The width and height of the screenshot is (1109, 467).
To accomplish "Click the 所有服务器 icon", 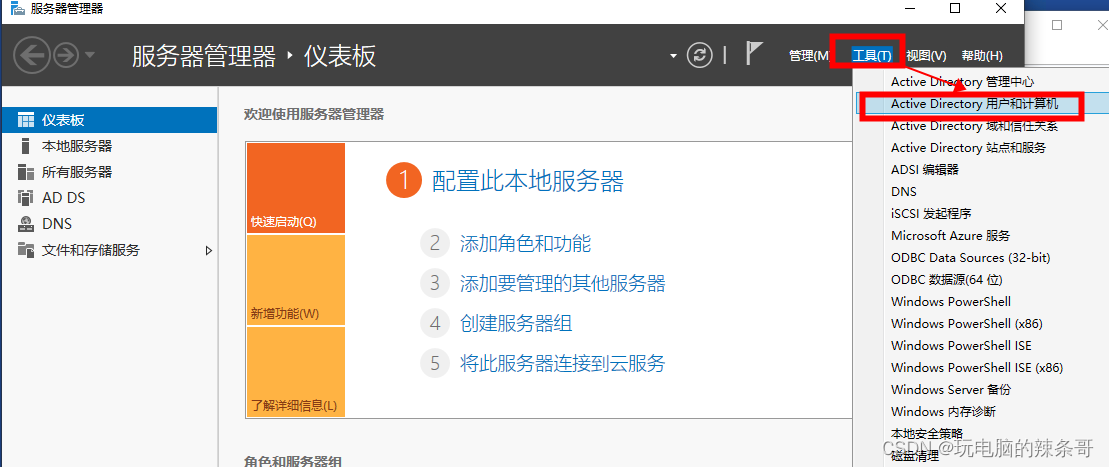I will pyautogui.click(x=26, y=172).
